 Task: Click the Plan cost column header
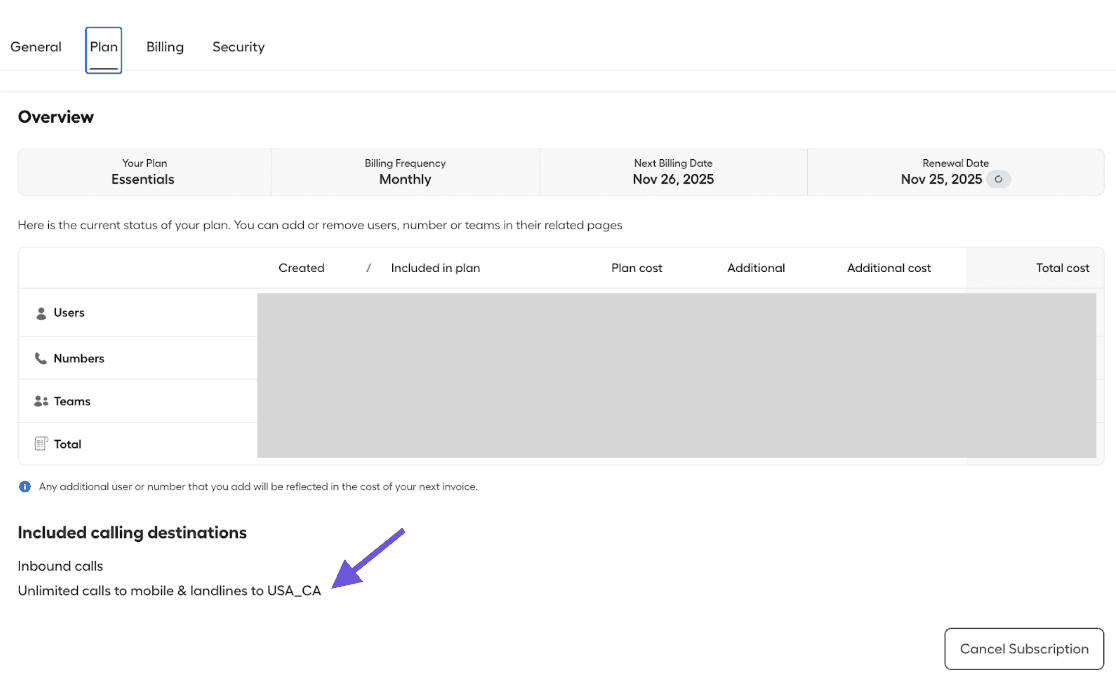tap(637, 267)
